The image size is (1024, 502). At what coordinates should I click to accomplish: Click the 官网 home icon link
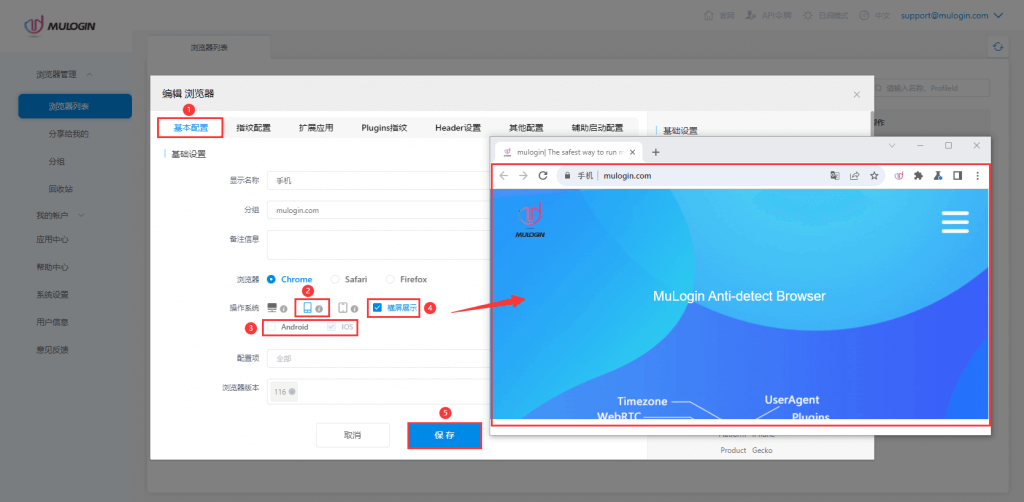click(x=718, y=16)
